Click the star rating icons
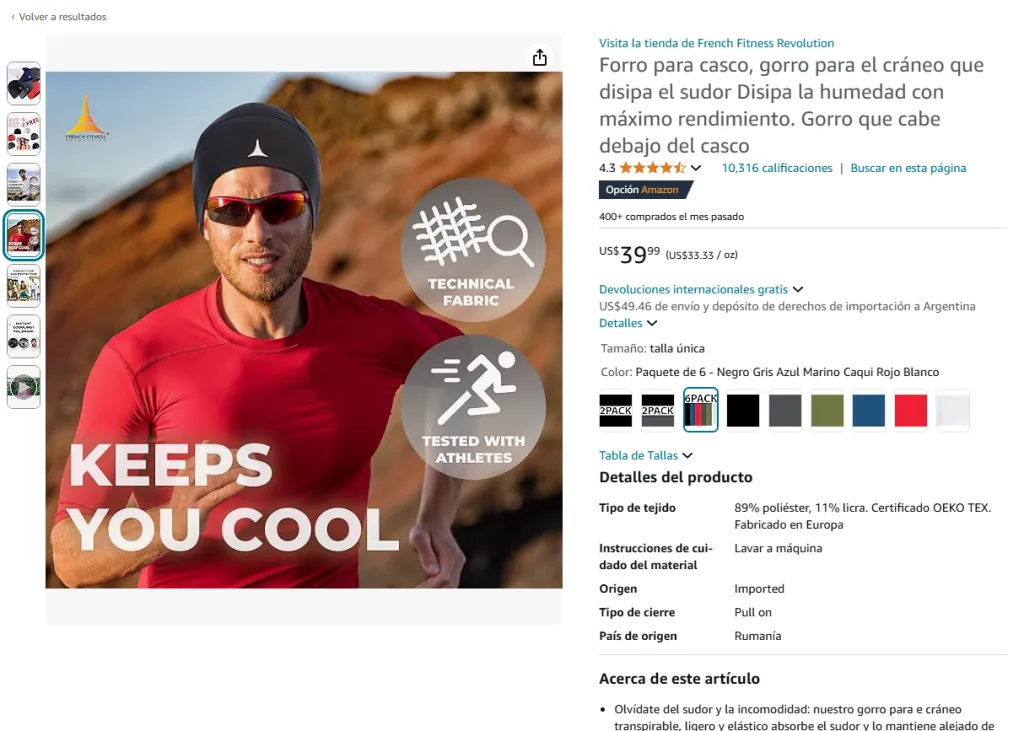Viewport: 1024px width, 731px height. coord(652,168)
